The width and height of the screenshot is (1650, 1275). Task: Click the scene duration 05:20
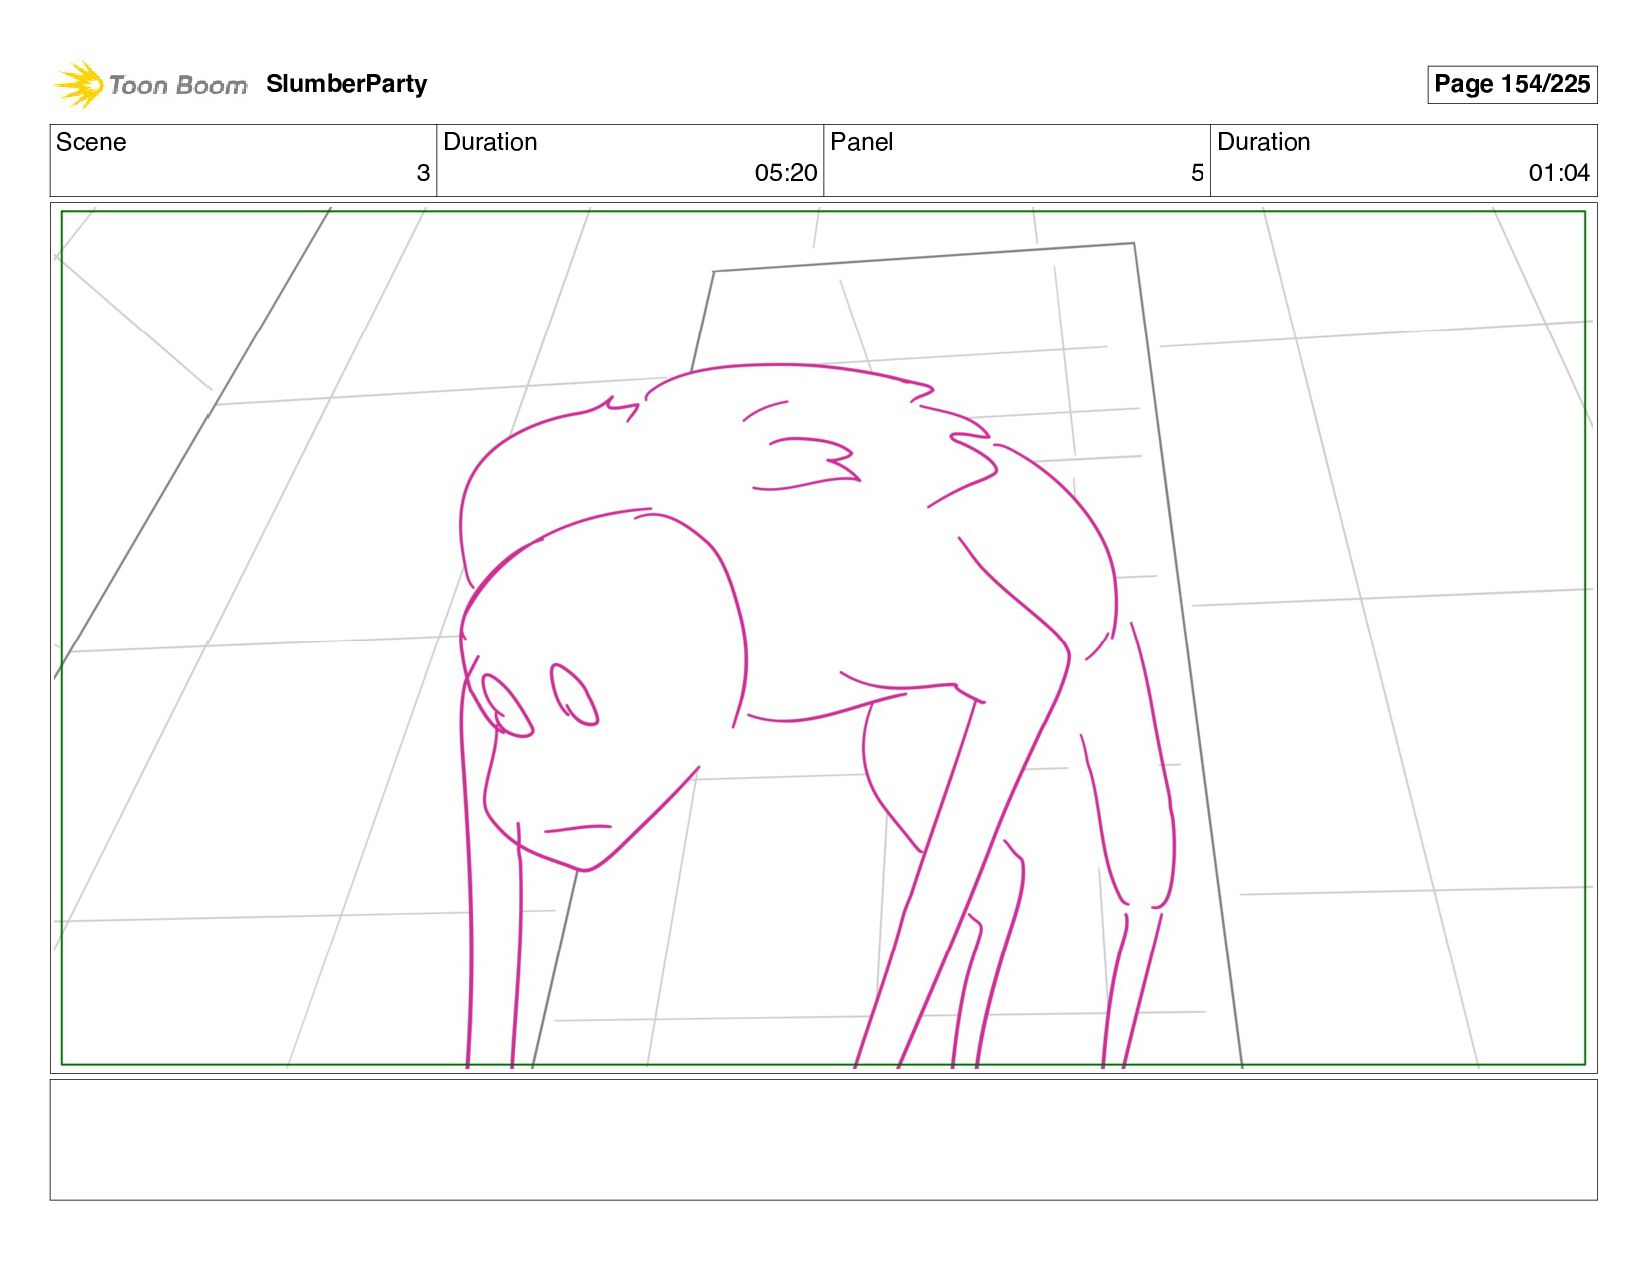tap(786, 173)
